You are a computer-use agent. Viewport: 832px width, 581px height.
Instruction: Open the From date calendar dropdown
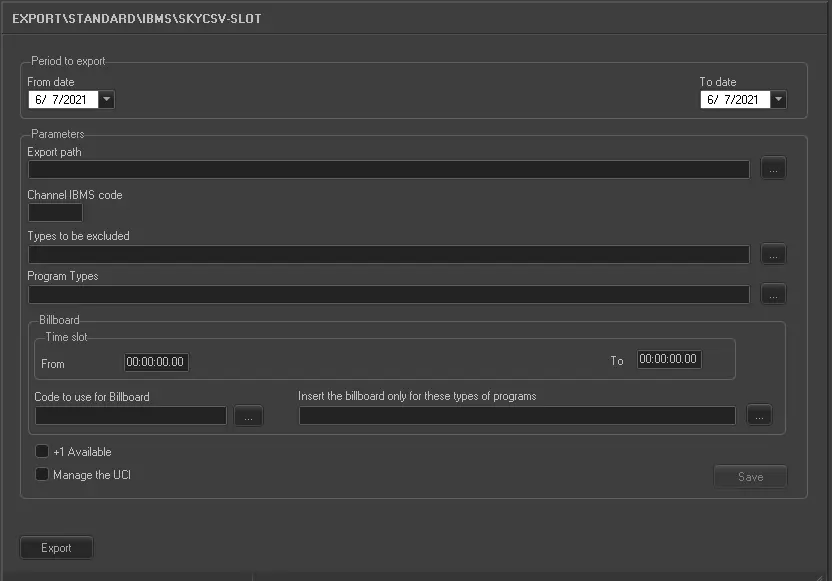(x=107, y=100)
